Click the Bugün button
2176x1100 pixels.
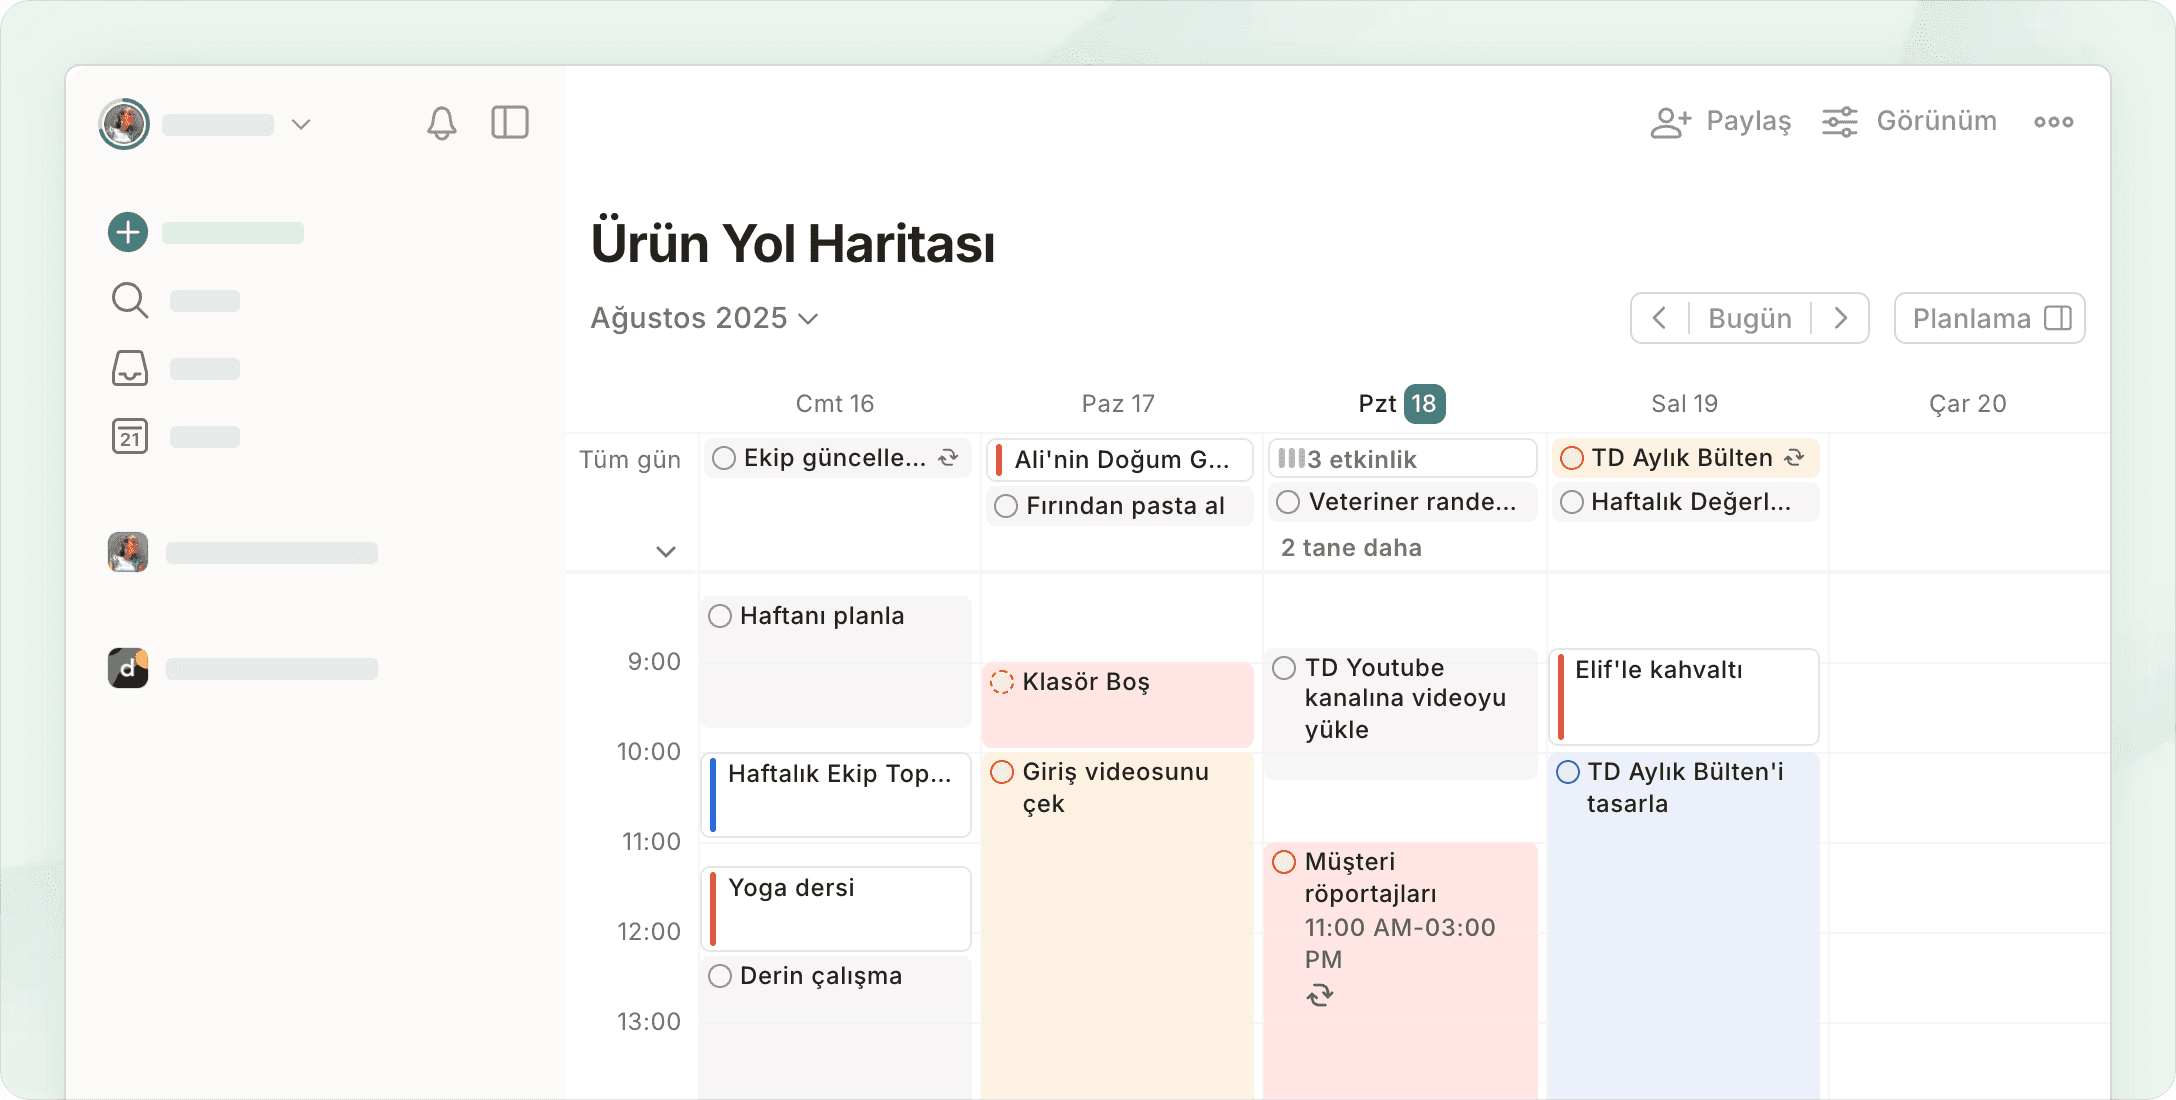click(1749, 318)
